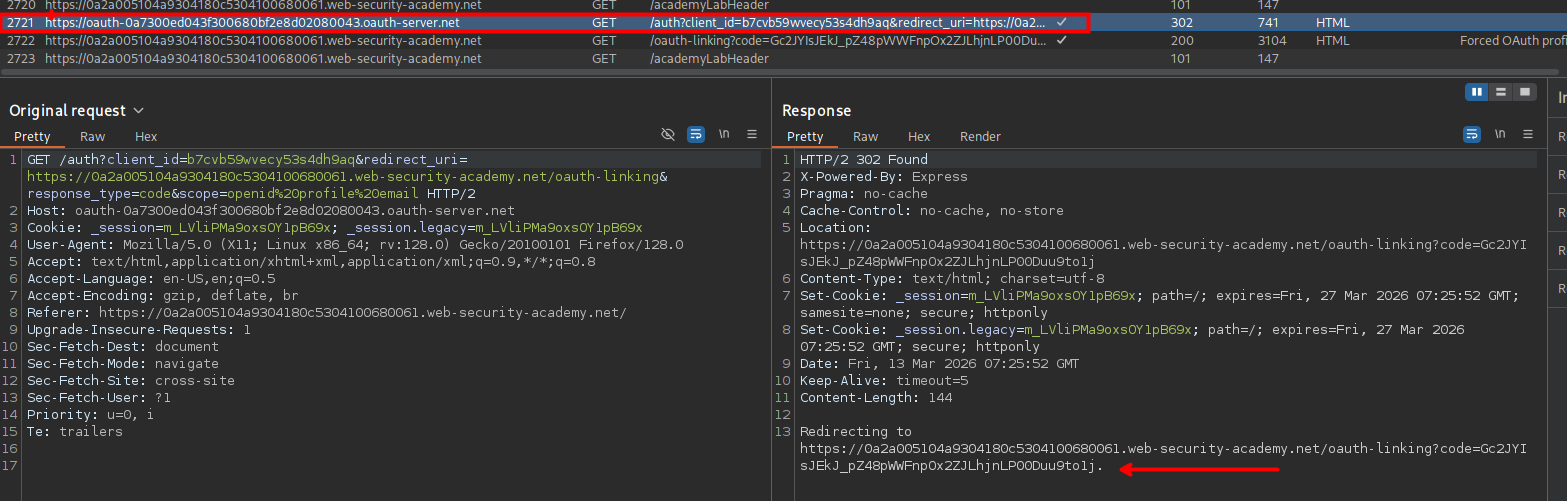
Task: Switch to side-by-side layout view
Action: pos(1476,92)
